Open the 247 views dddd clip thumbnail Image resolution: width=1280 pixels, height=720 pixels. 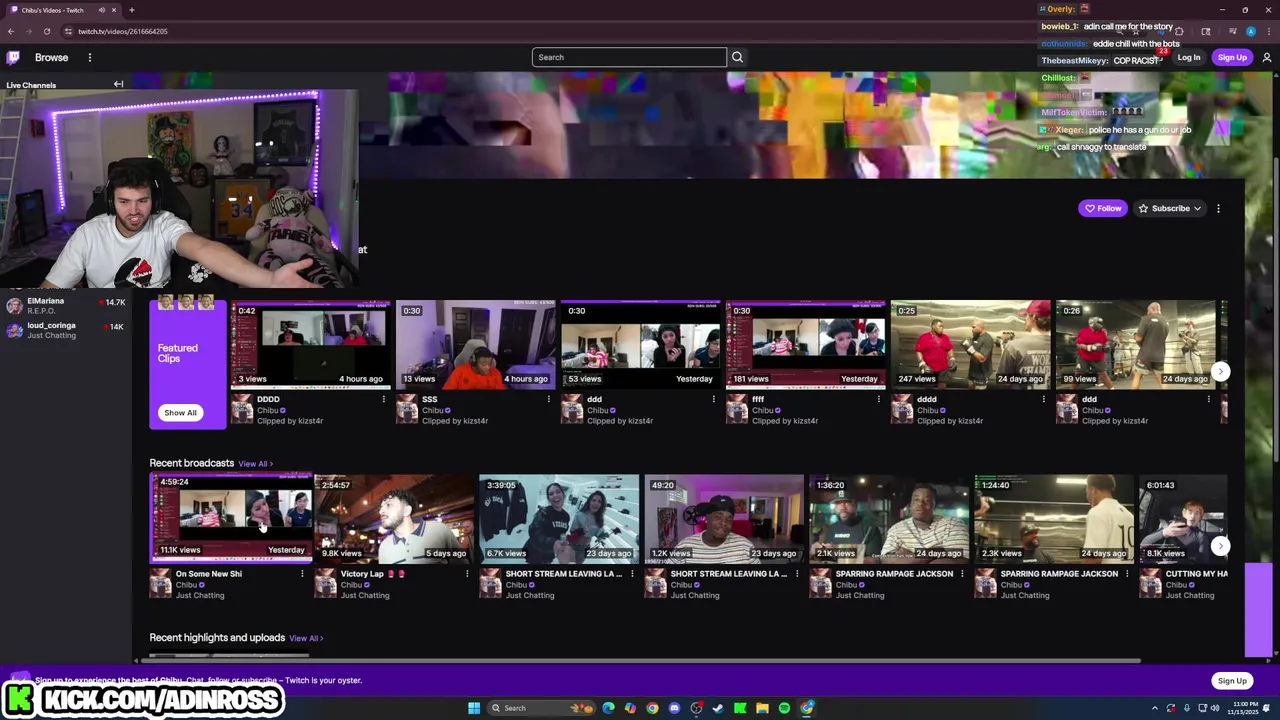971,344
